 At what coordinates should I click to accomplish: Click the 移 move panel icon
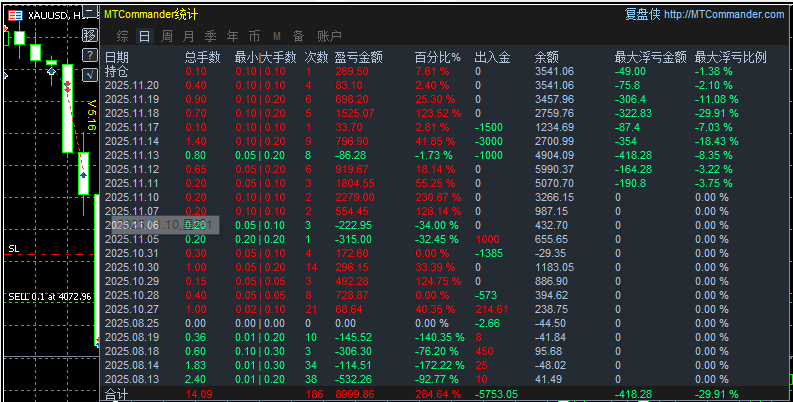[x=89, y=35]
